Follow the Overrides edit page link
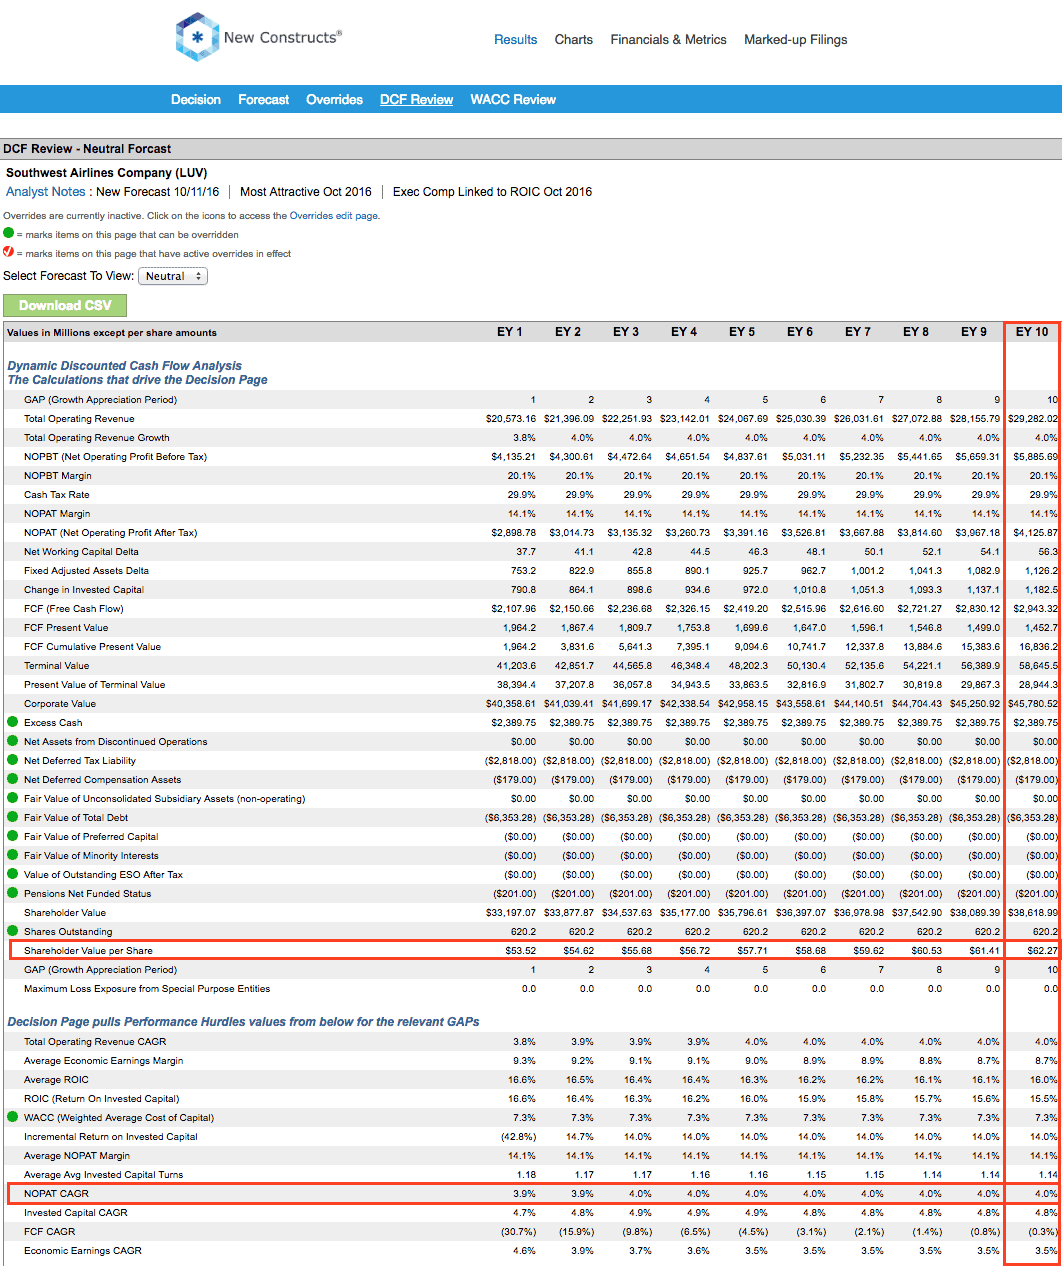Viewport: 1062px width, 1266px height. point(334,216)
